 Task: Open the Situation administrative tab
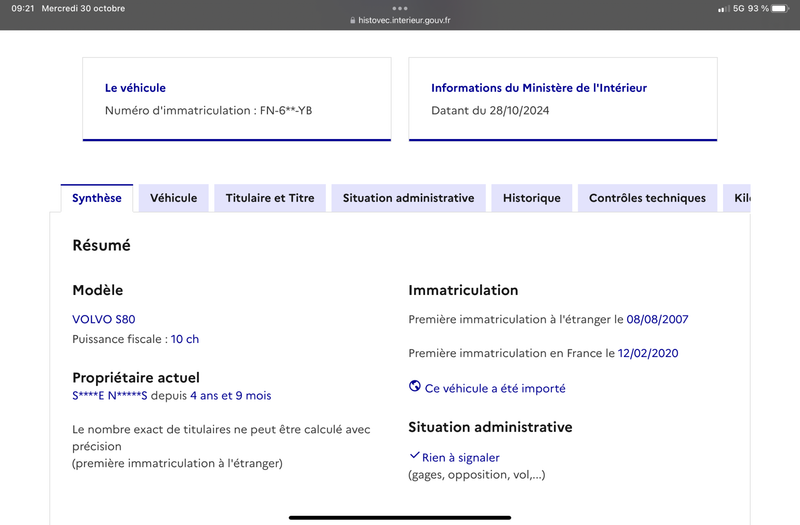pos(408,198)
